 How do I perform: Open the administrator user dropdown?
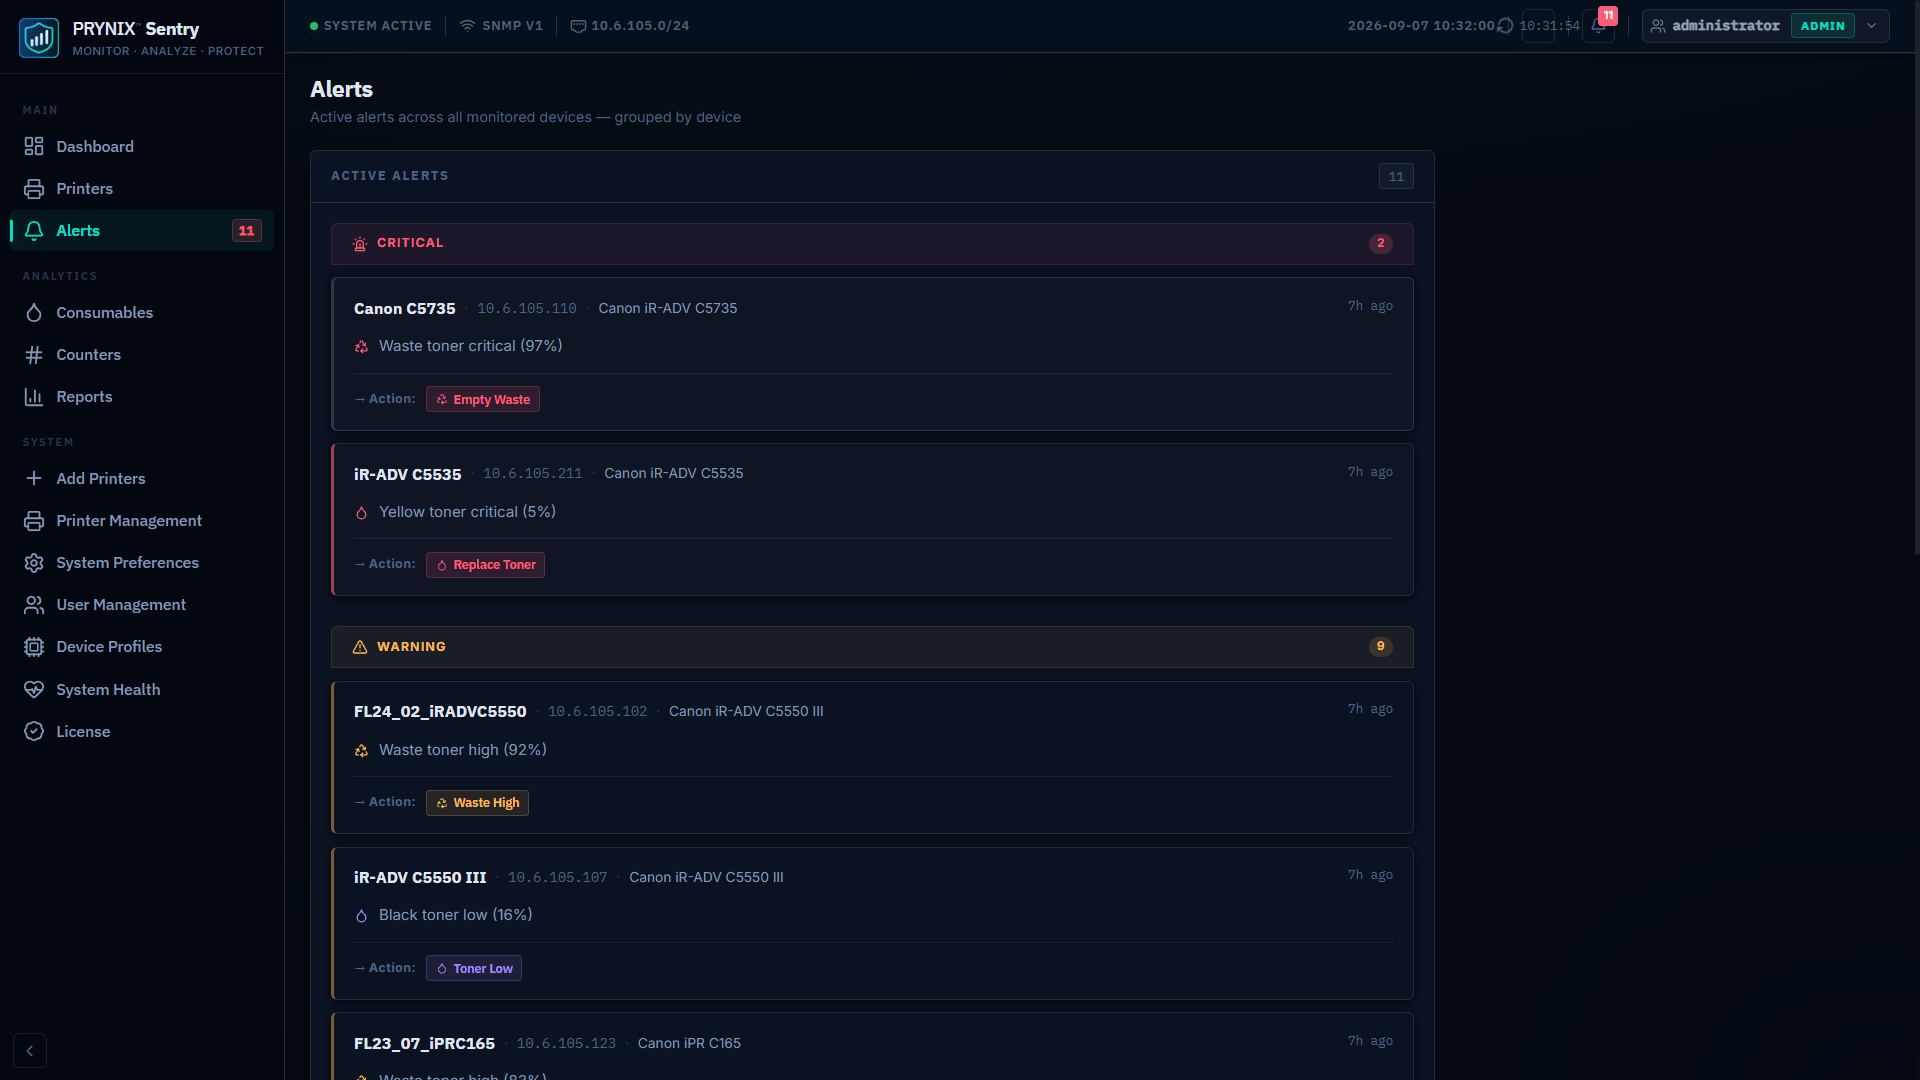(x=1765, y=25)
